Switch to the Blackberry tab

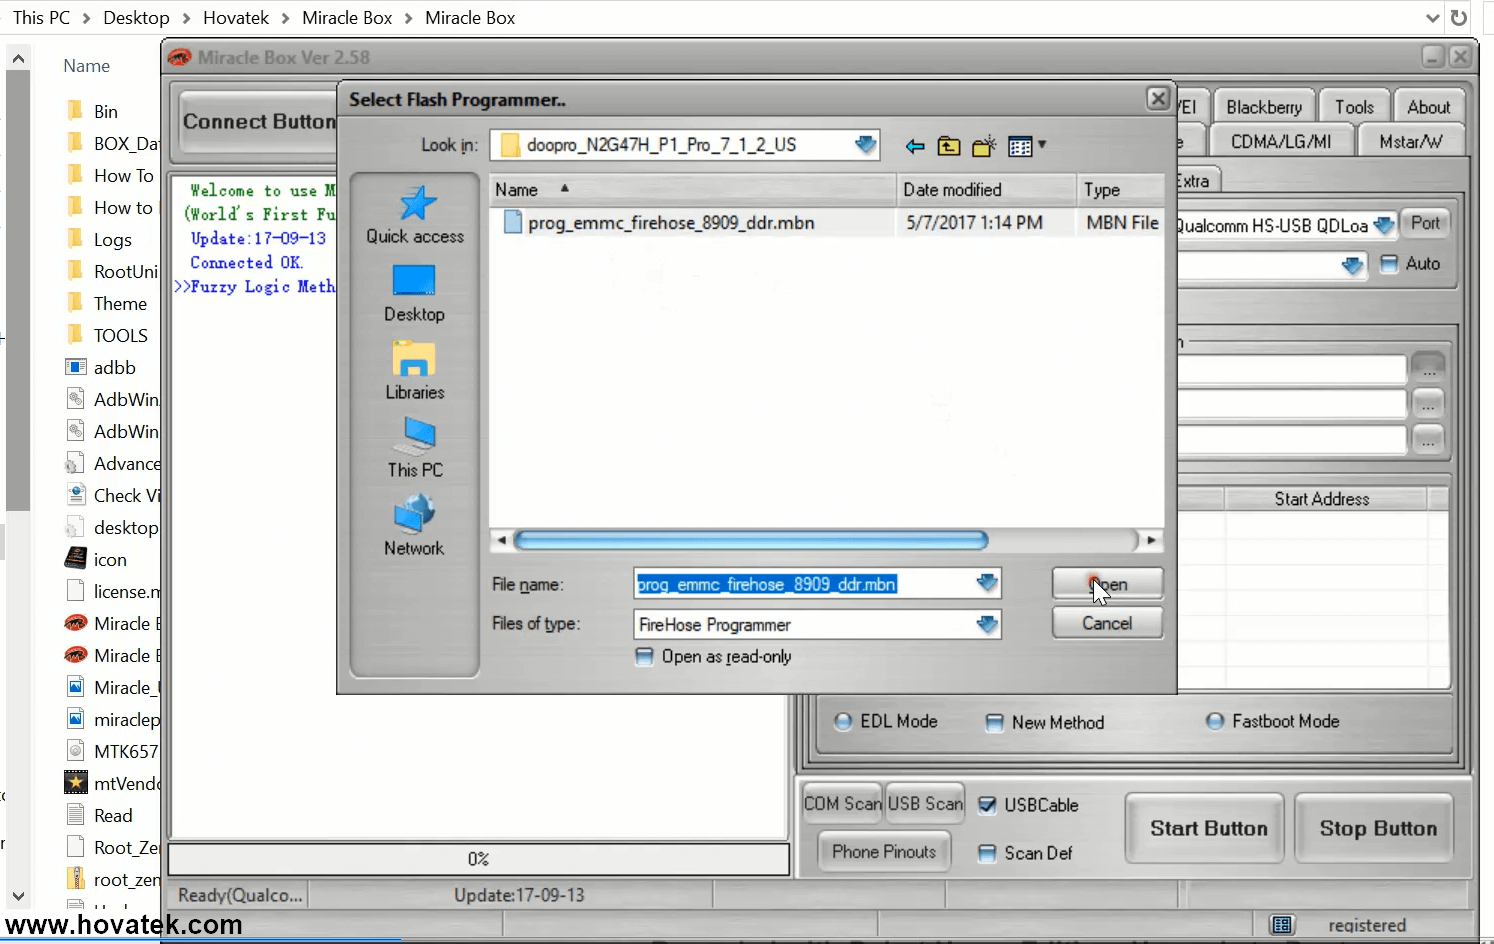(x=1263, y=107)
